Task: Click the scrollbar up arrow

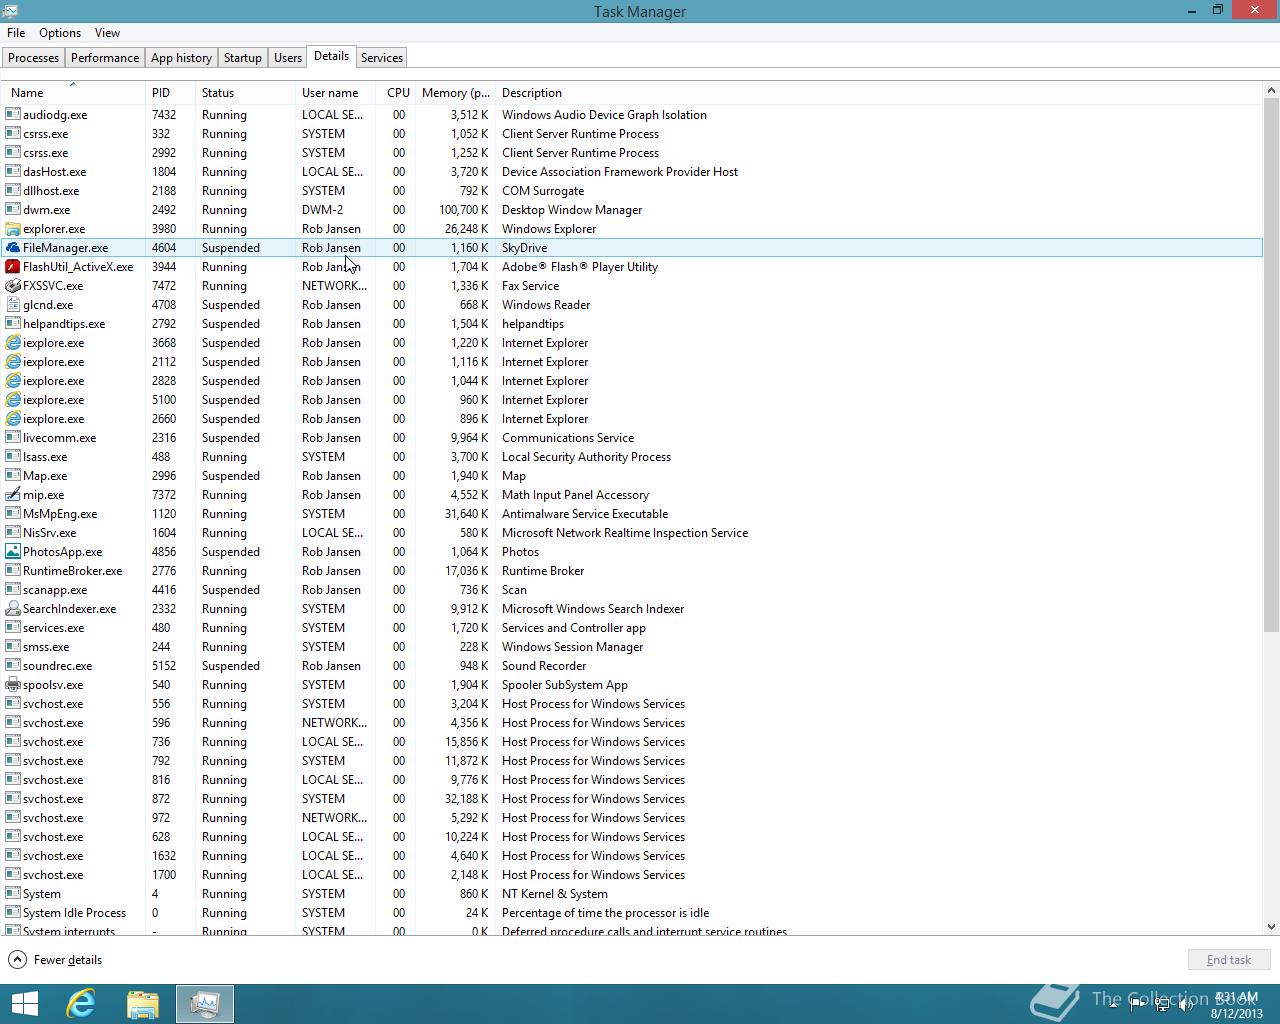Action: click(x=1271, y=91)
